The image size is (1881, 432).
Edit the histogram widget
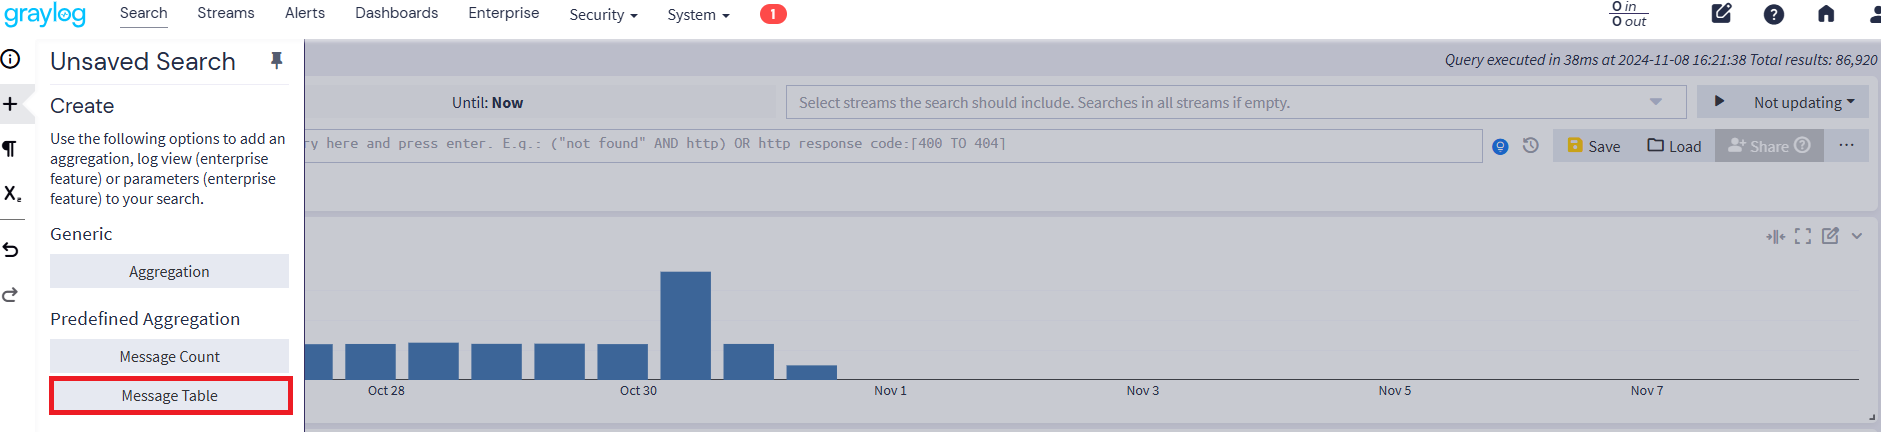pyautogui.click(x=1830, y=236)
